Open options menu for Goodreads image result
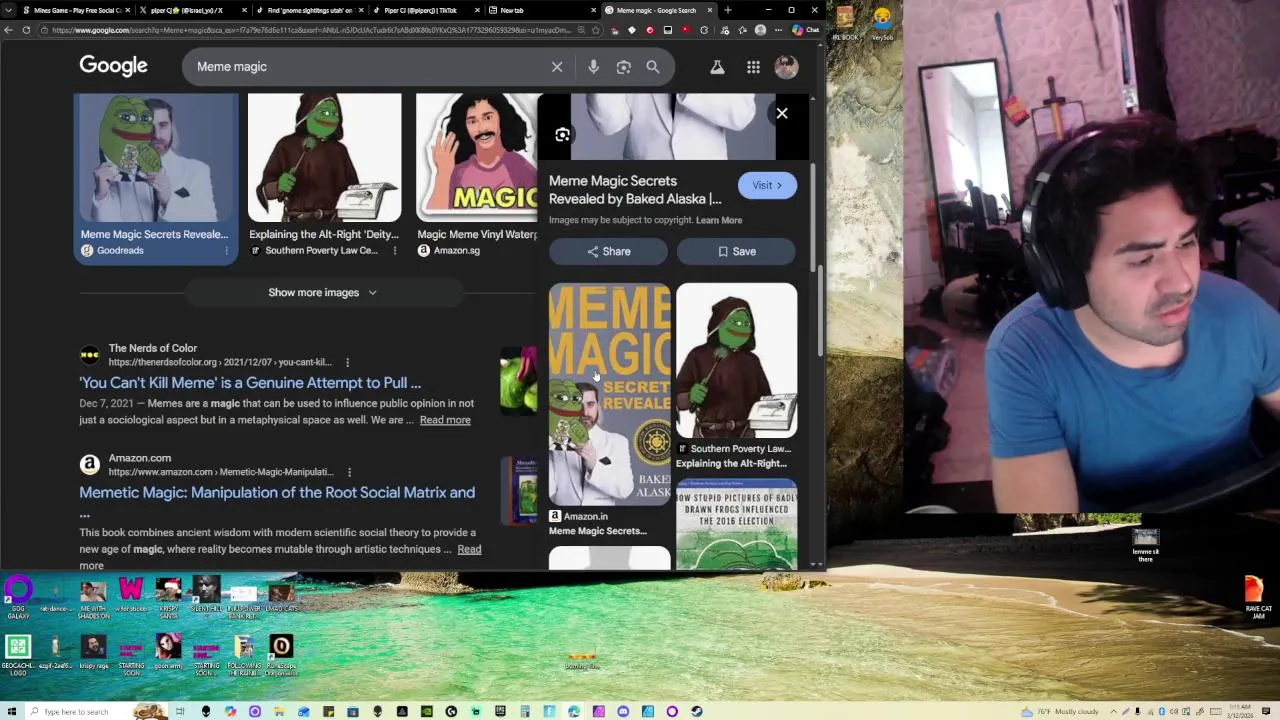This screenshot has height=720, width=1280. 226,250
